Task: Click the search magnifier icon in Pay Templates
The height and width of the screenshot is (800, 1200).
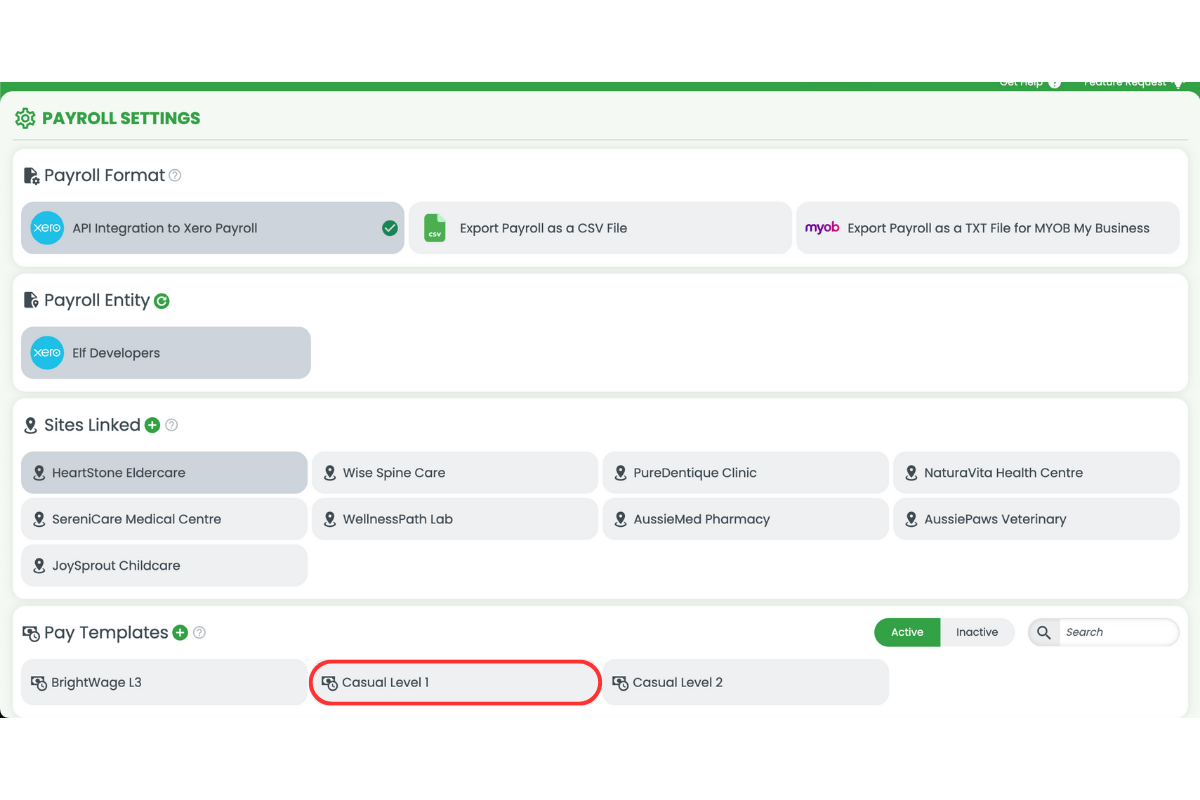Action: (1043, 632)
